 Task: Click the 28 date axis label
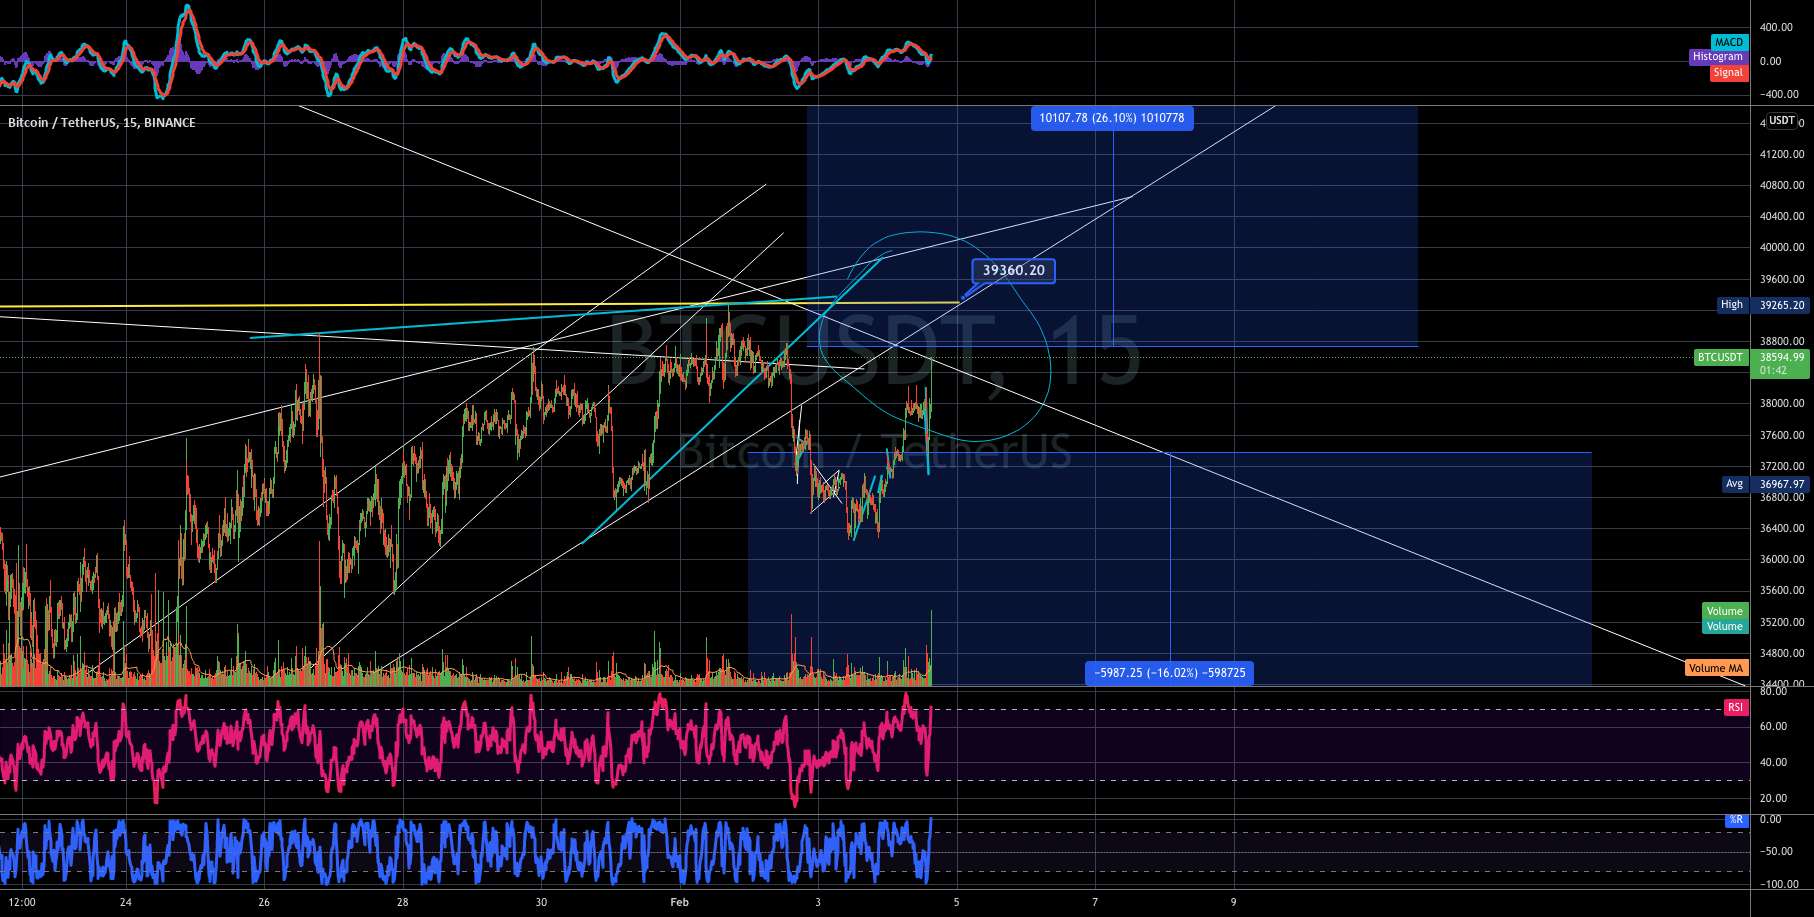point(402,902)
